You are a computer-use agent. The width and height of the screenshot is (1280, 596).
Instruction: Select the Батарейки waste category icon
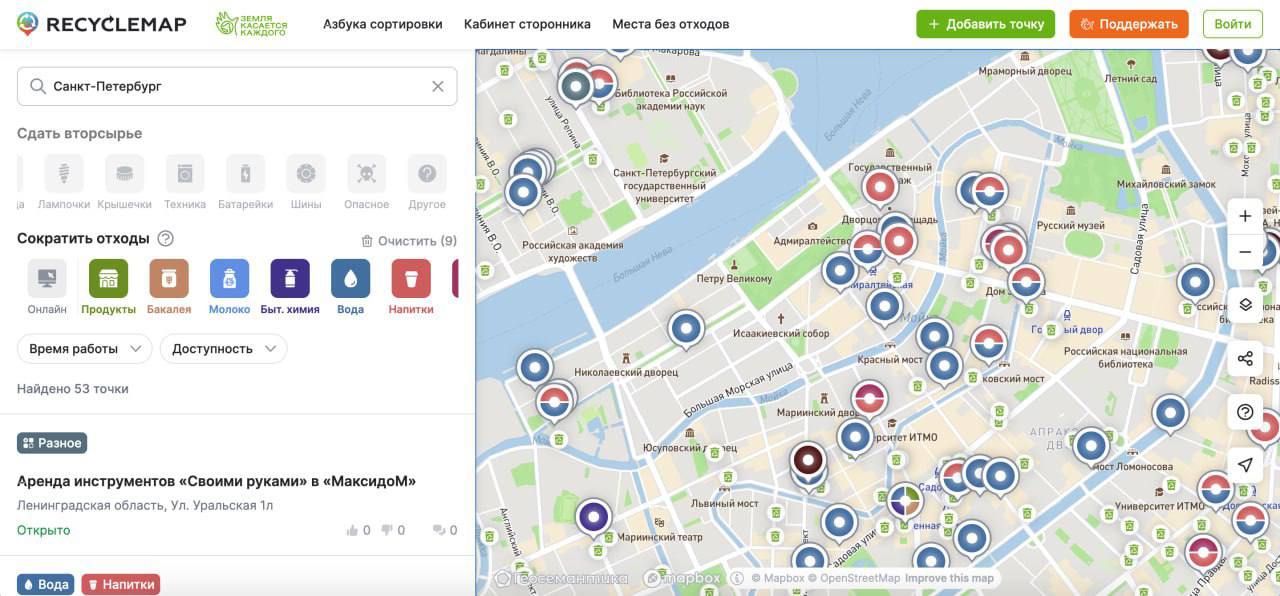(245, 174)
